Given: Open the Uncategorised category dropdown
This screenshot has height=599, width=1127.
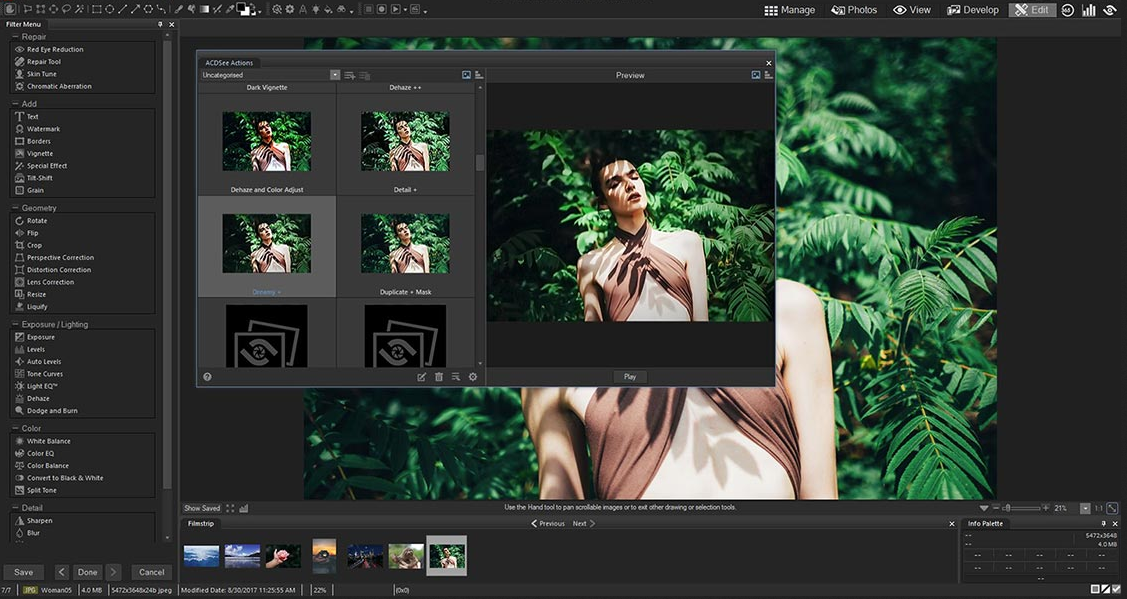Looking at the screenshot, I should 335,75.
